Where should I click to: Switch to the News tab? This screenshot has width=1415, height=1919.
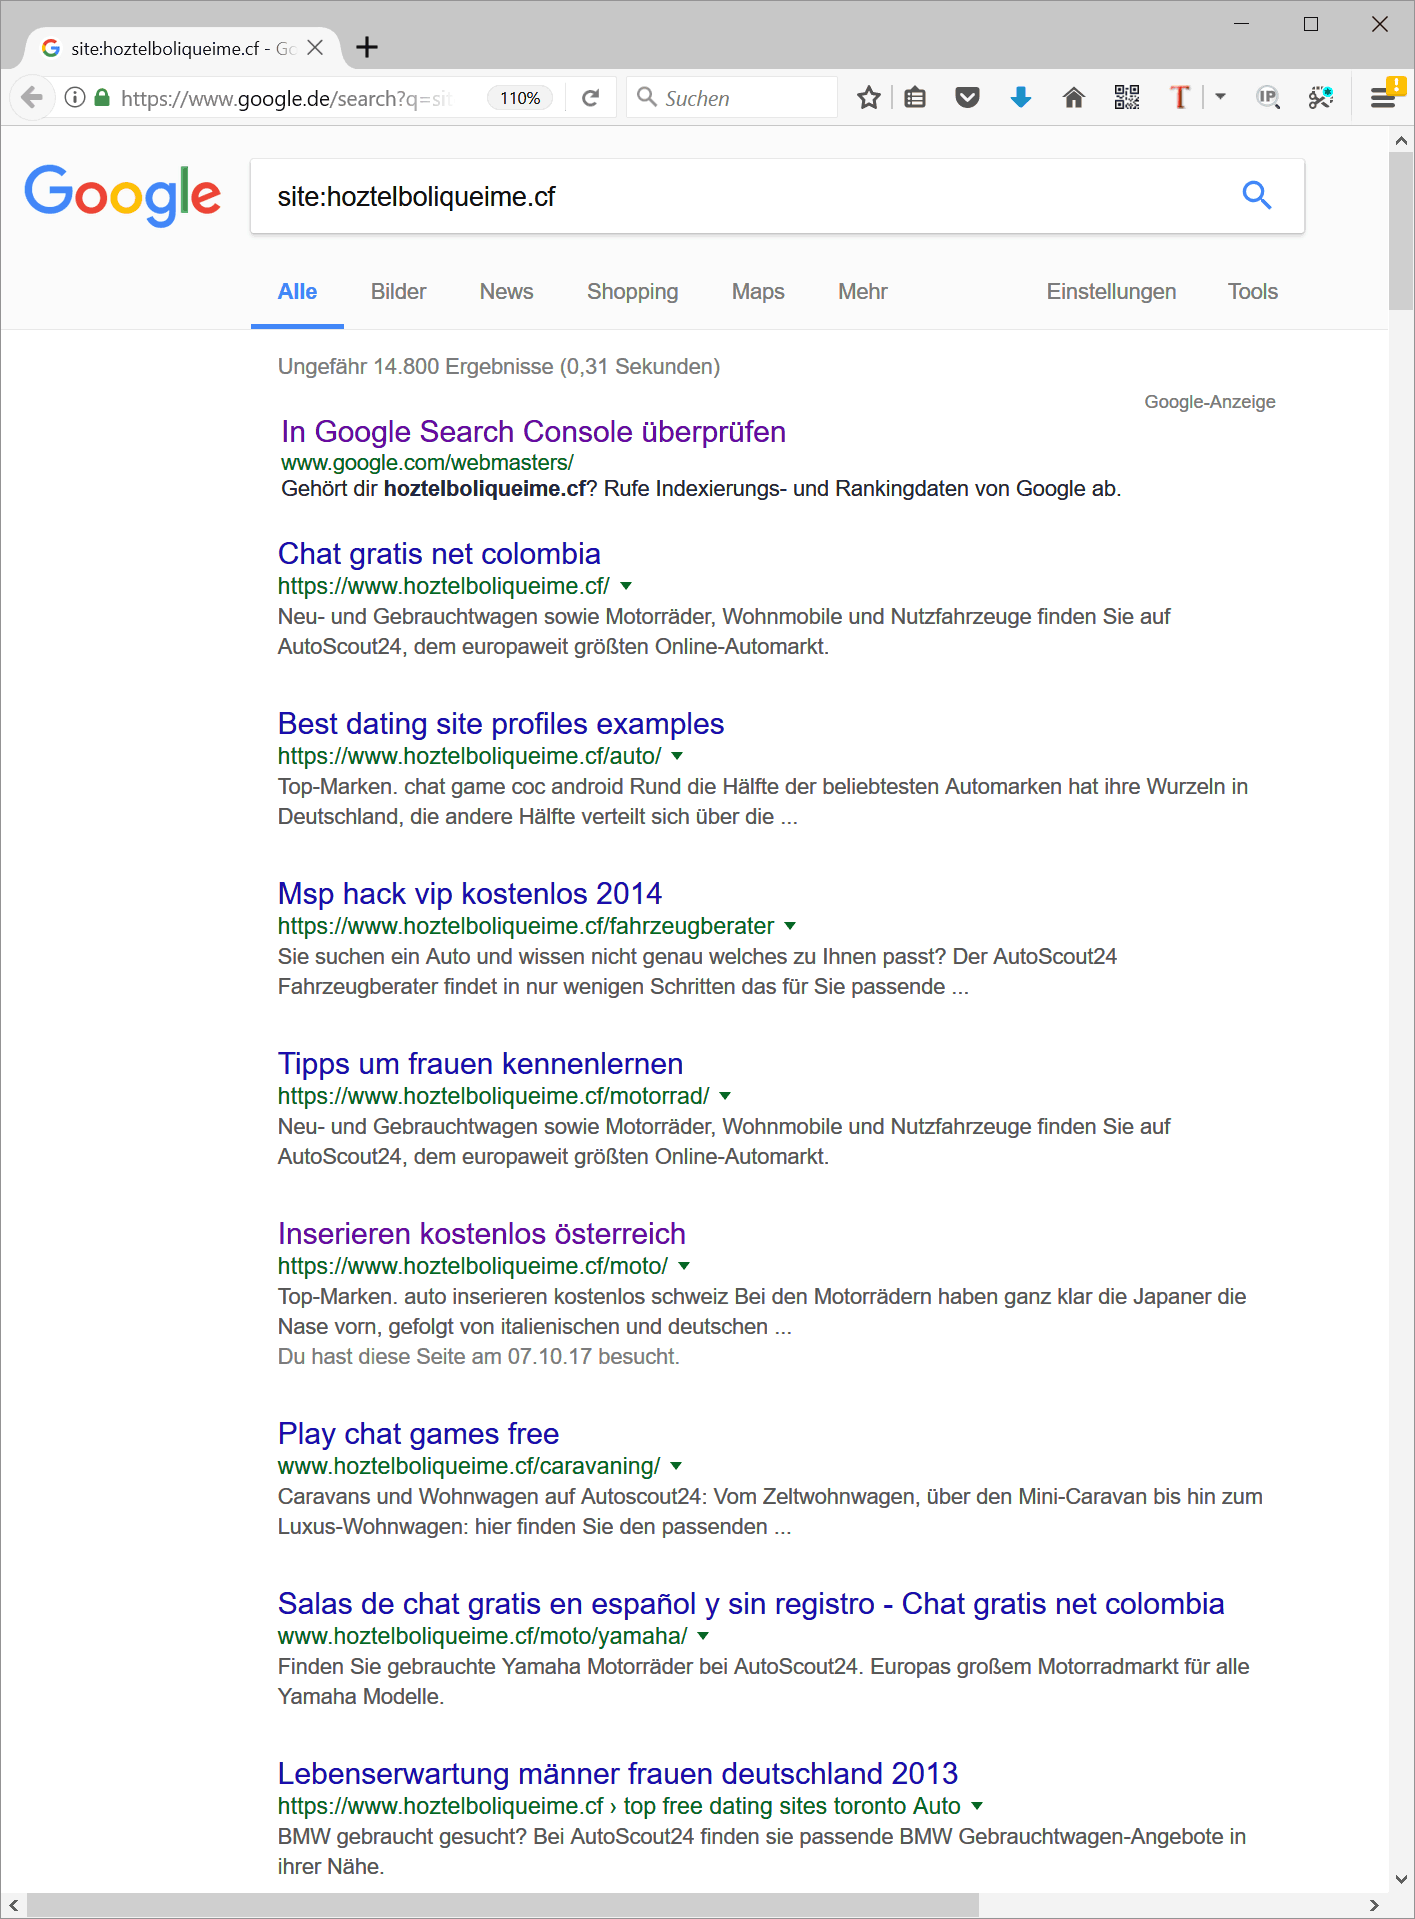coord(506,292)
